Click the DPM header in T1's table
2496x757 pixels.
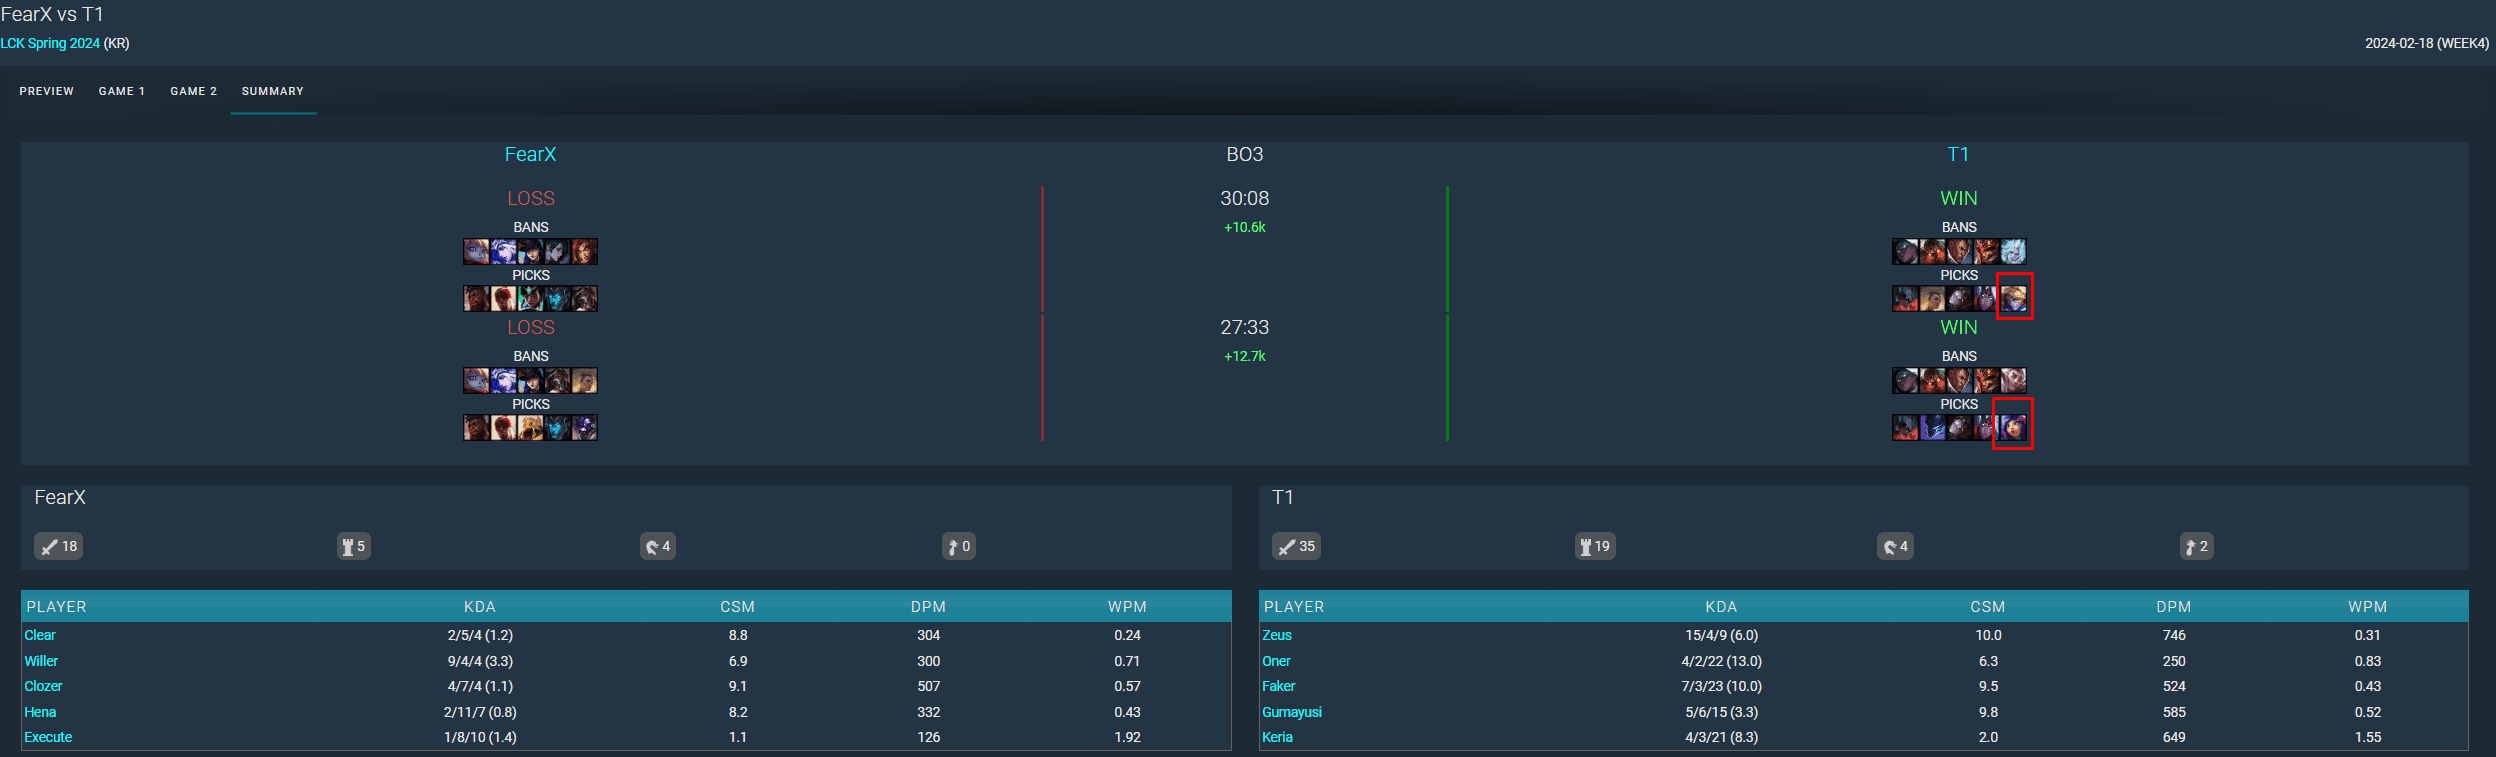[x=2174, y=607]
